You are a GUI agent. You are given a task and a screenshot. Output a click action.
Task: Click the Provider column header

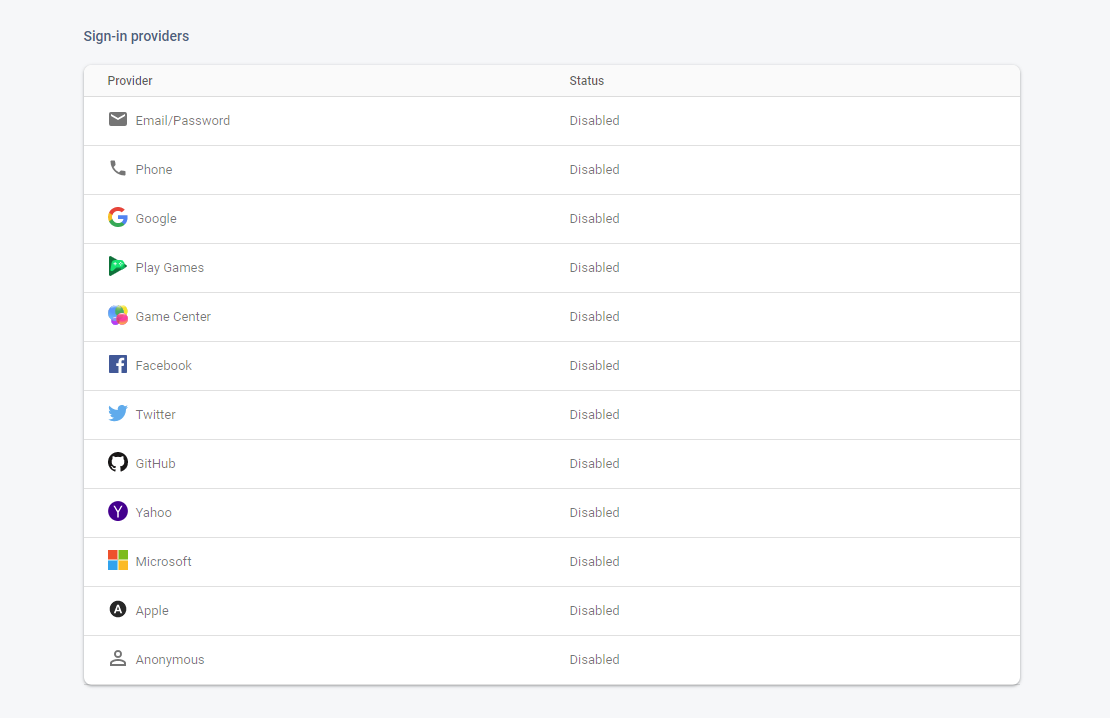[x=130, y=81]
